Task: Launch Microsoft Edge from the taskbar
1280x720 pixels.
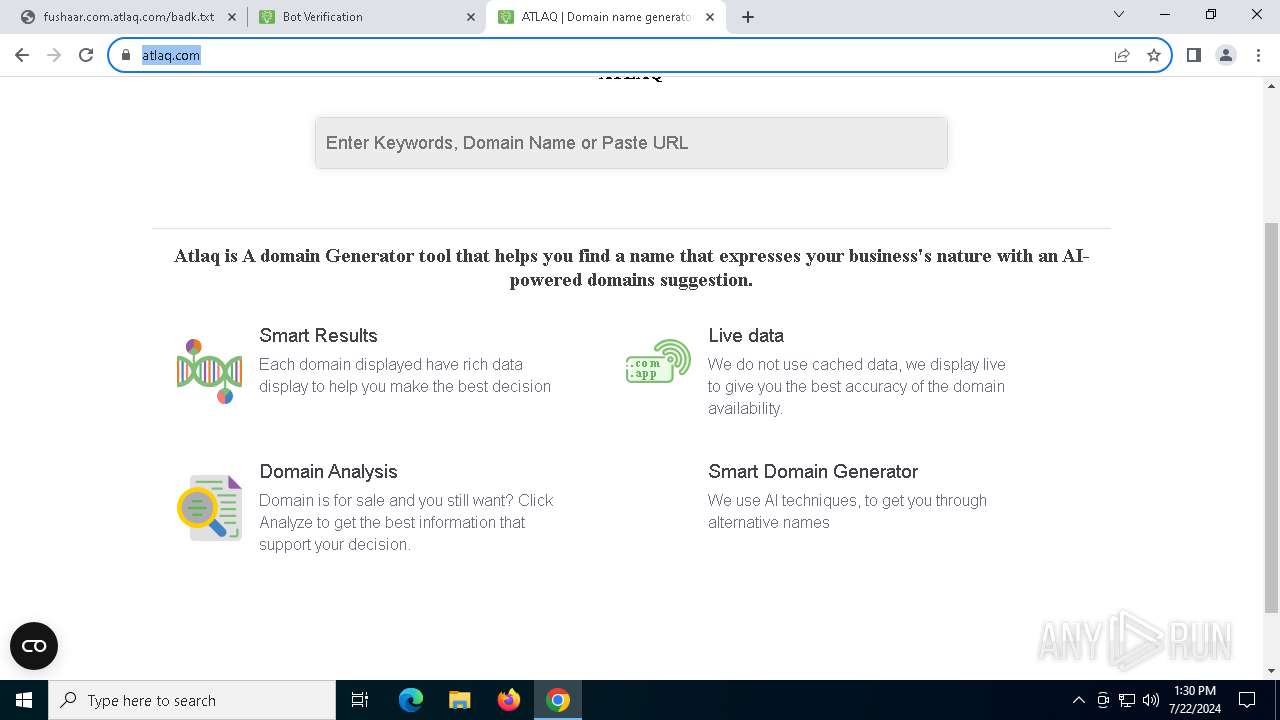Action: [411, 700]
